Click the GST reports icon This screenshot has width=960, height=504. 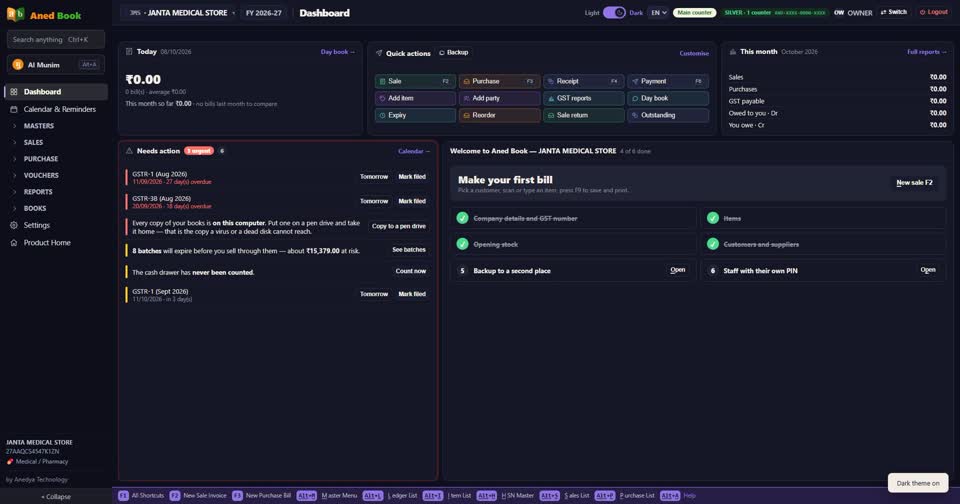point(550,98)
